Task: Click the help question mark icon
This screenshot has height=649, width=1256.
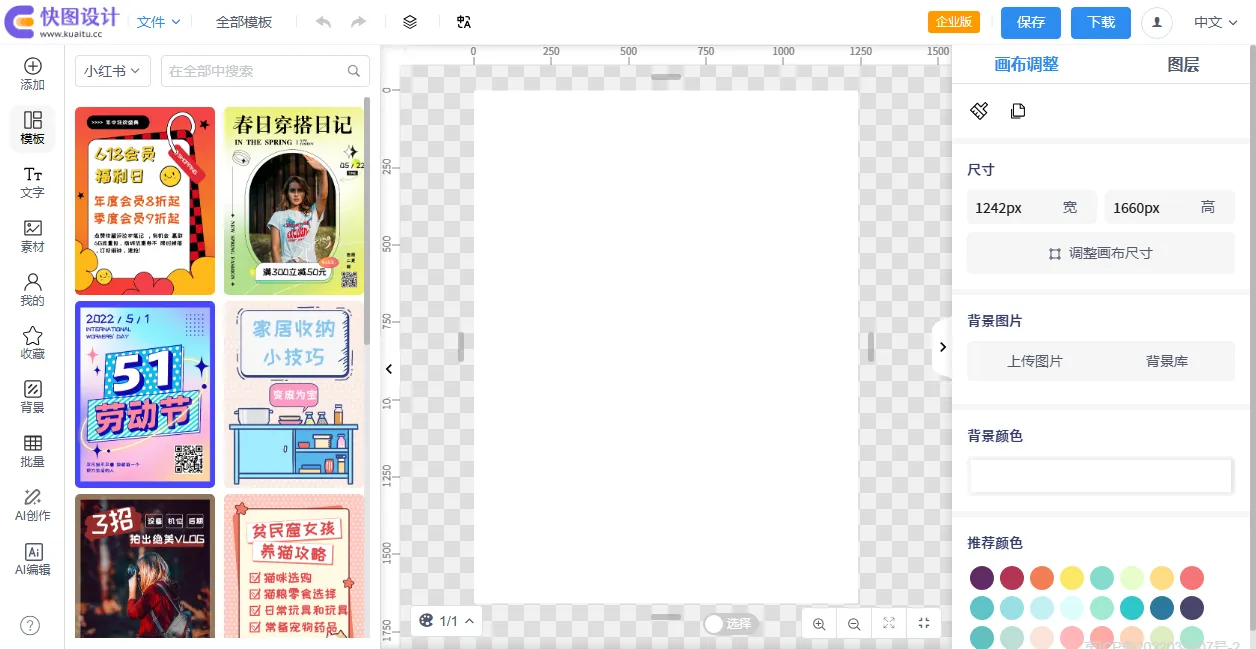Action: pyautogui.click(x=31, y=625)
